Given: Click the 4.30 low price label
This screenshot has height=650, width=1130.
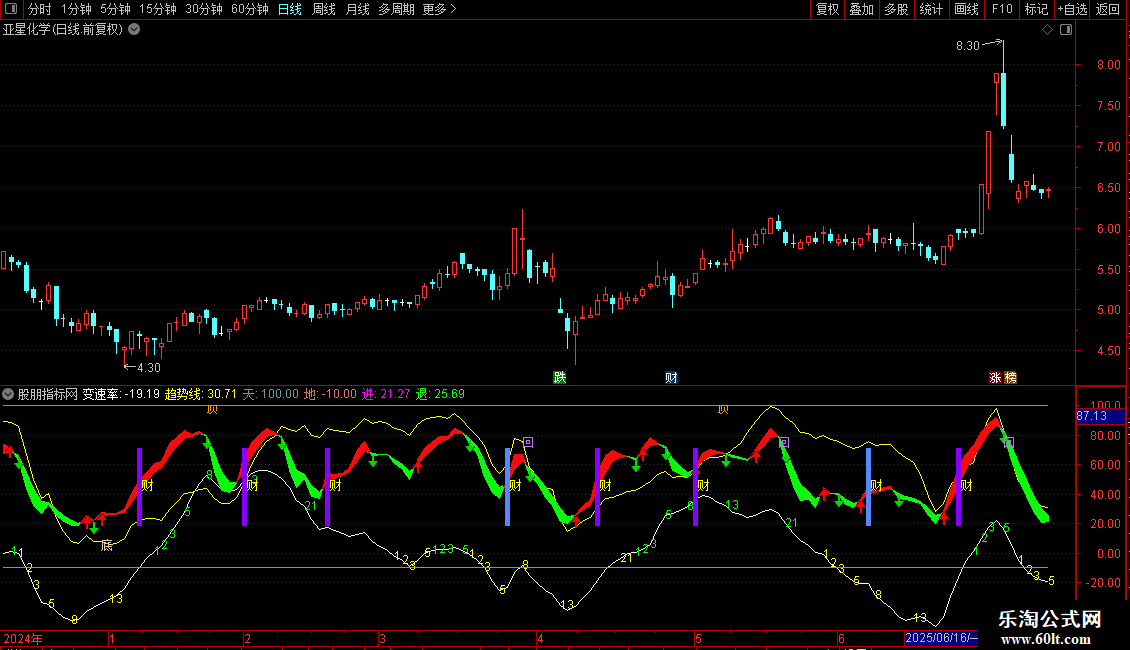Looking at the screenshot, I should click(148, 367).
